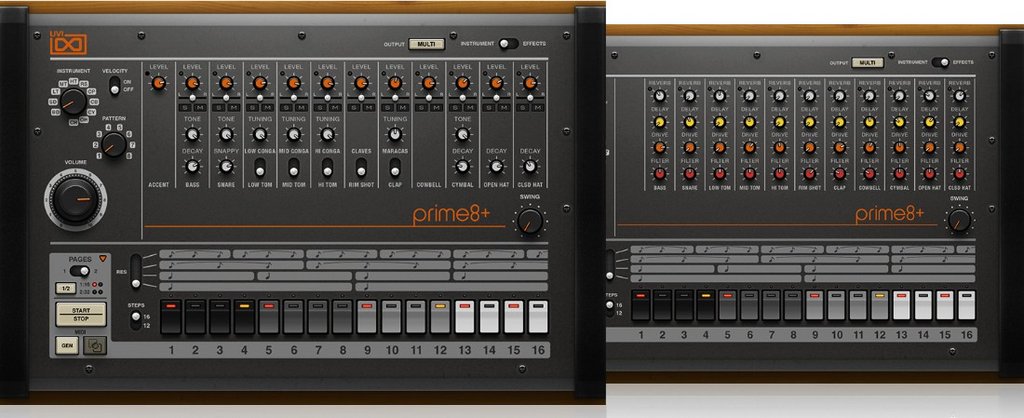
Task: Click the Bass Tone knob
Action: [x=192, y=134]
